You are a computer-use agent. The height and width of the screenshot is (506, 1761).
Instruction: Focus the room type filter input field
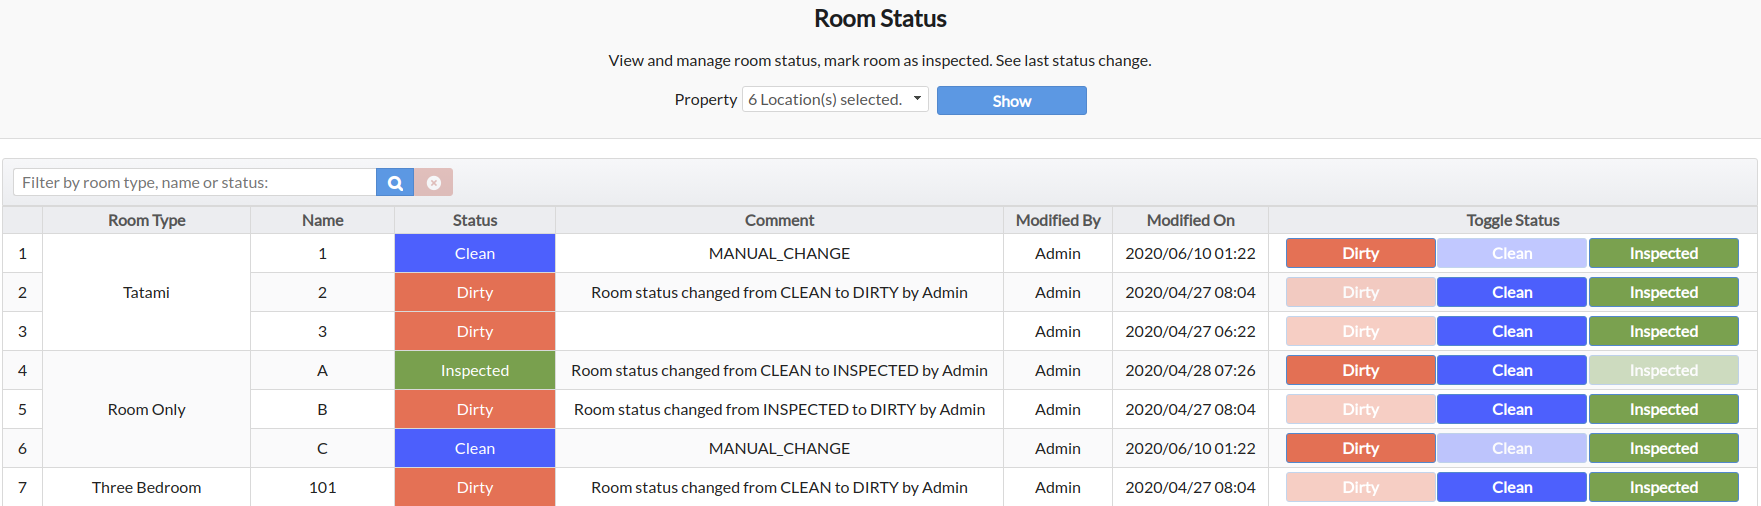[195, 183]
